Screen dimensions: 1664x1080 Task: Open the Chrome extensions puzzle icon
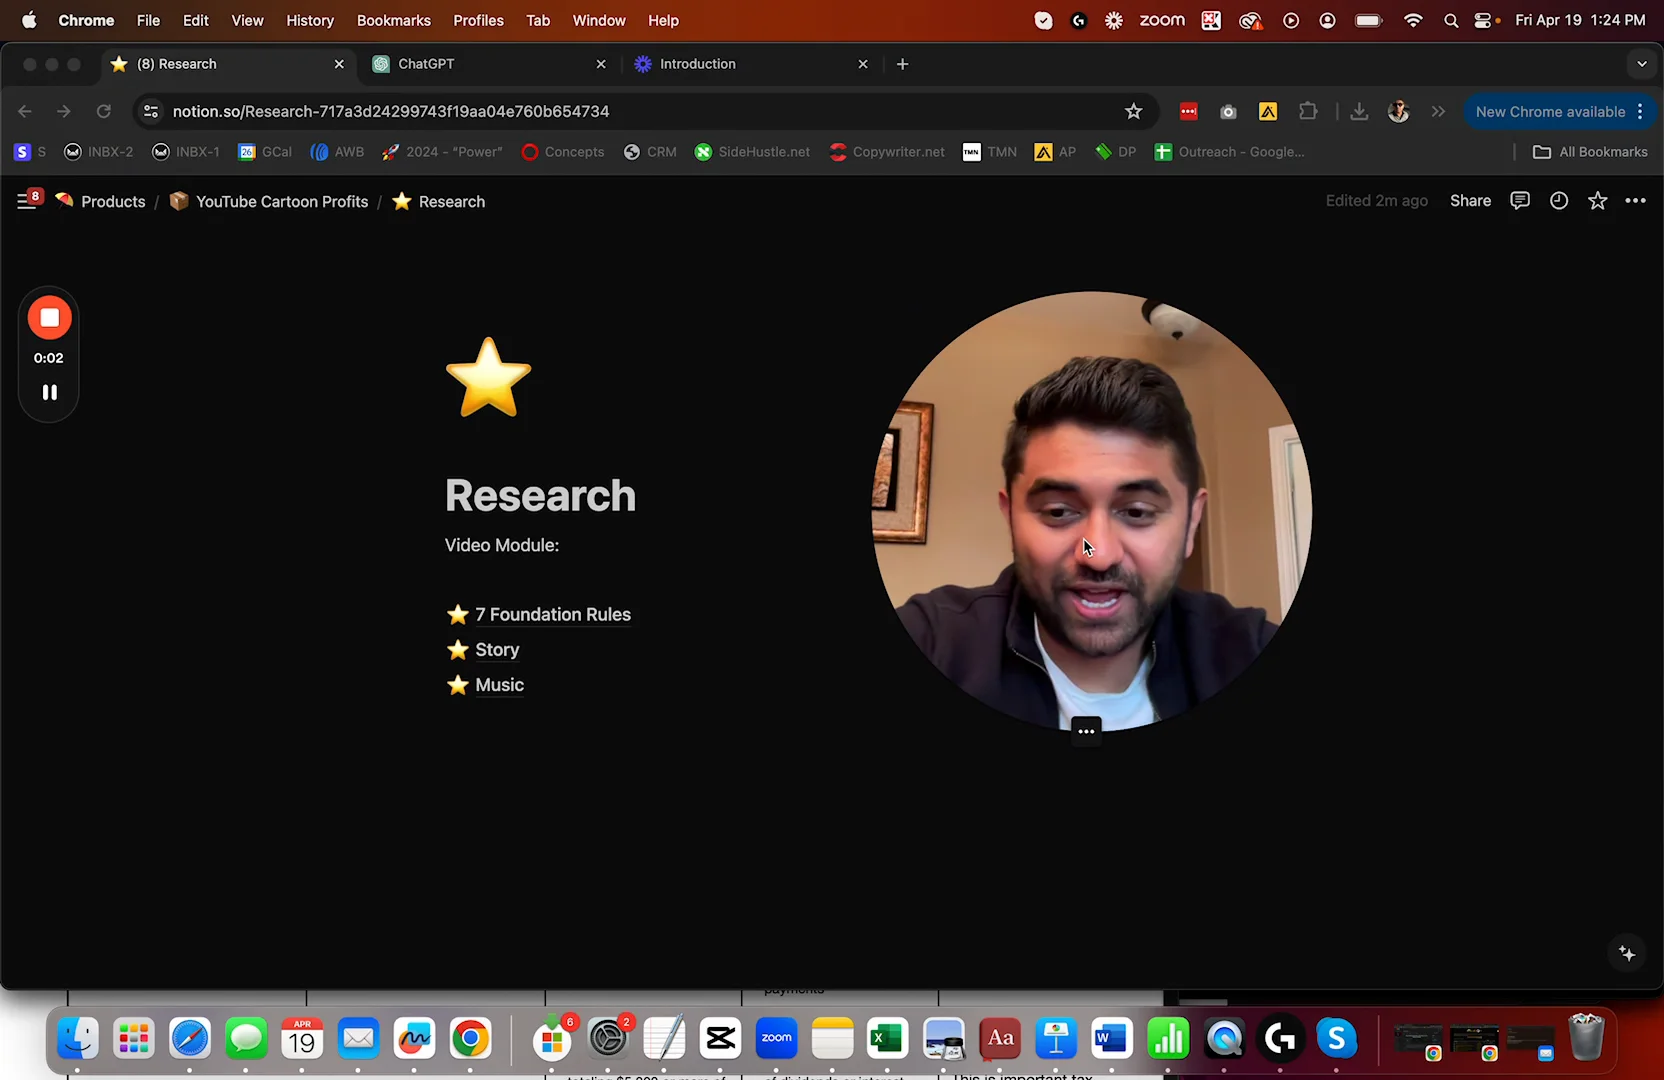pos(1308,112)
